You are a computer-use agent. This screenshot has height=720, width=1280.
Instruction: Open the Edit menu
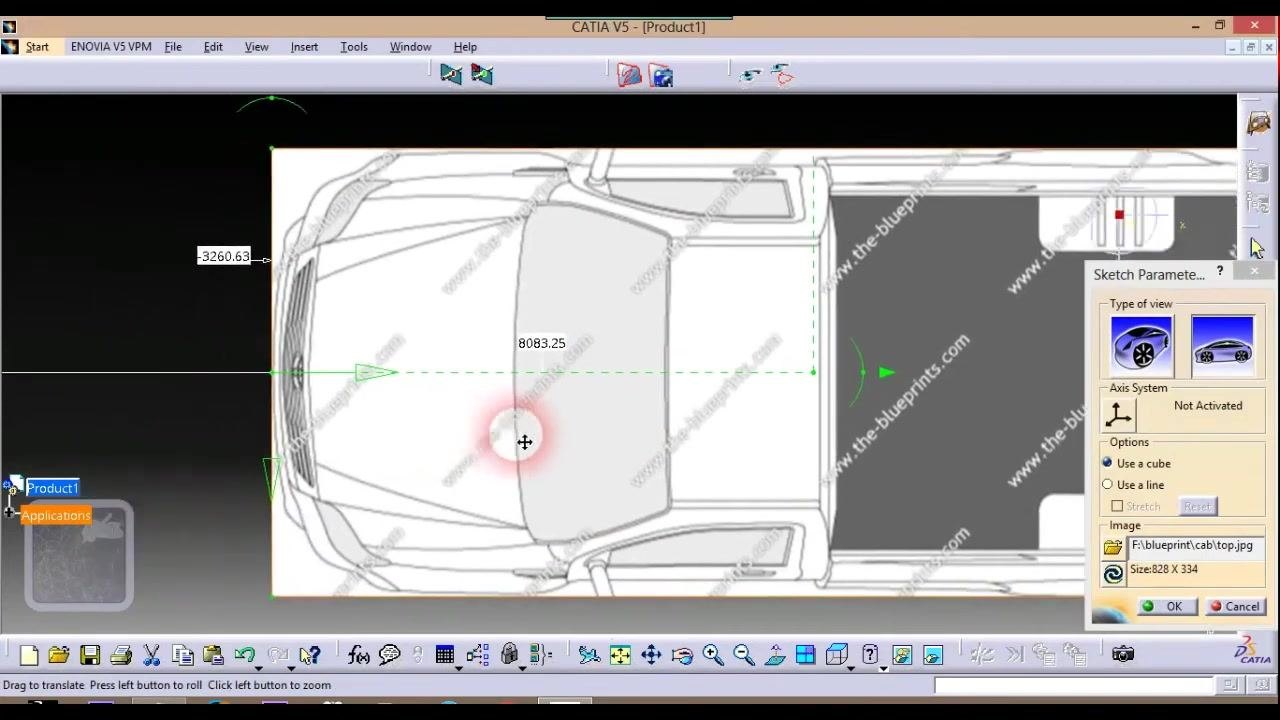(x=213, y=47)
